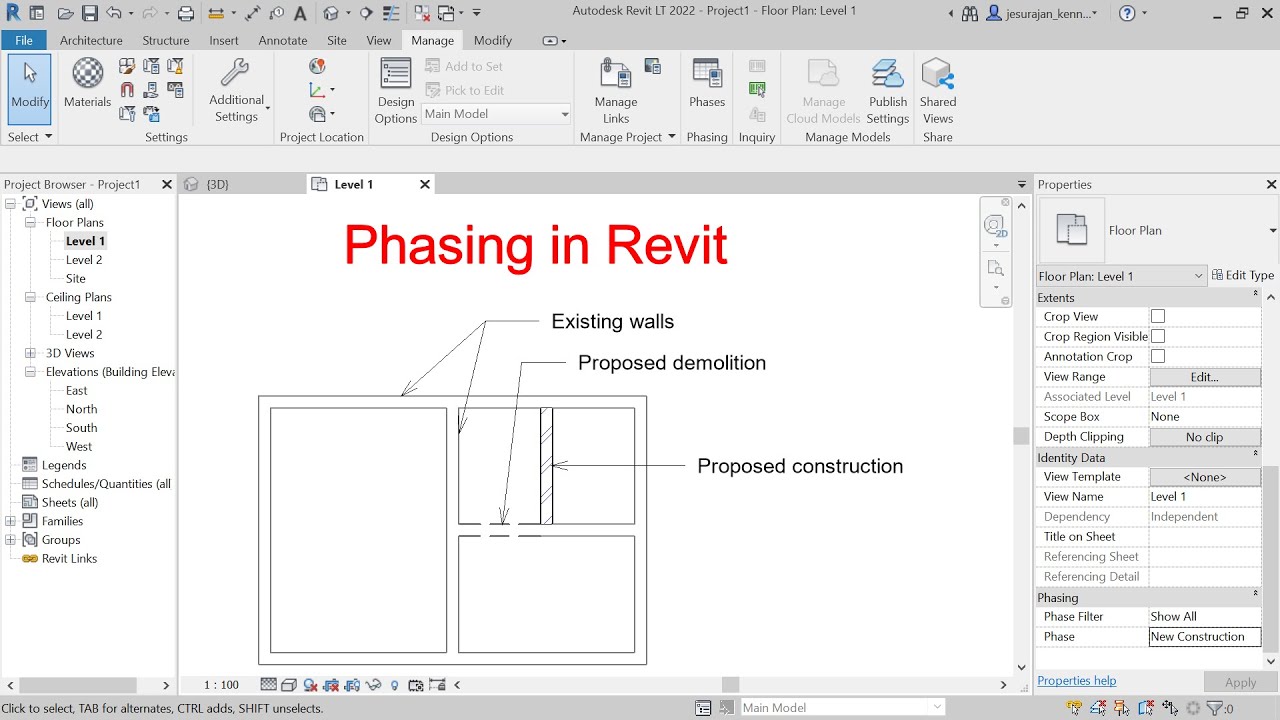This screenshot has height=720, width=1280.
Task: Expand the Groups node
Action: (10, 540)
